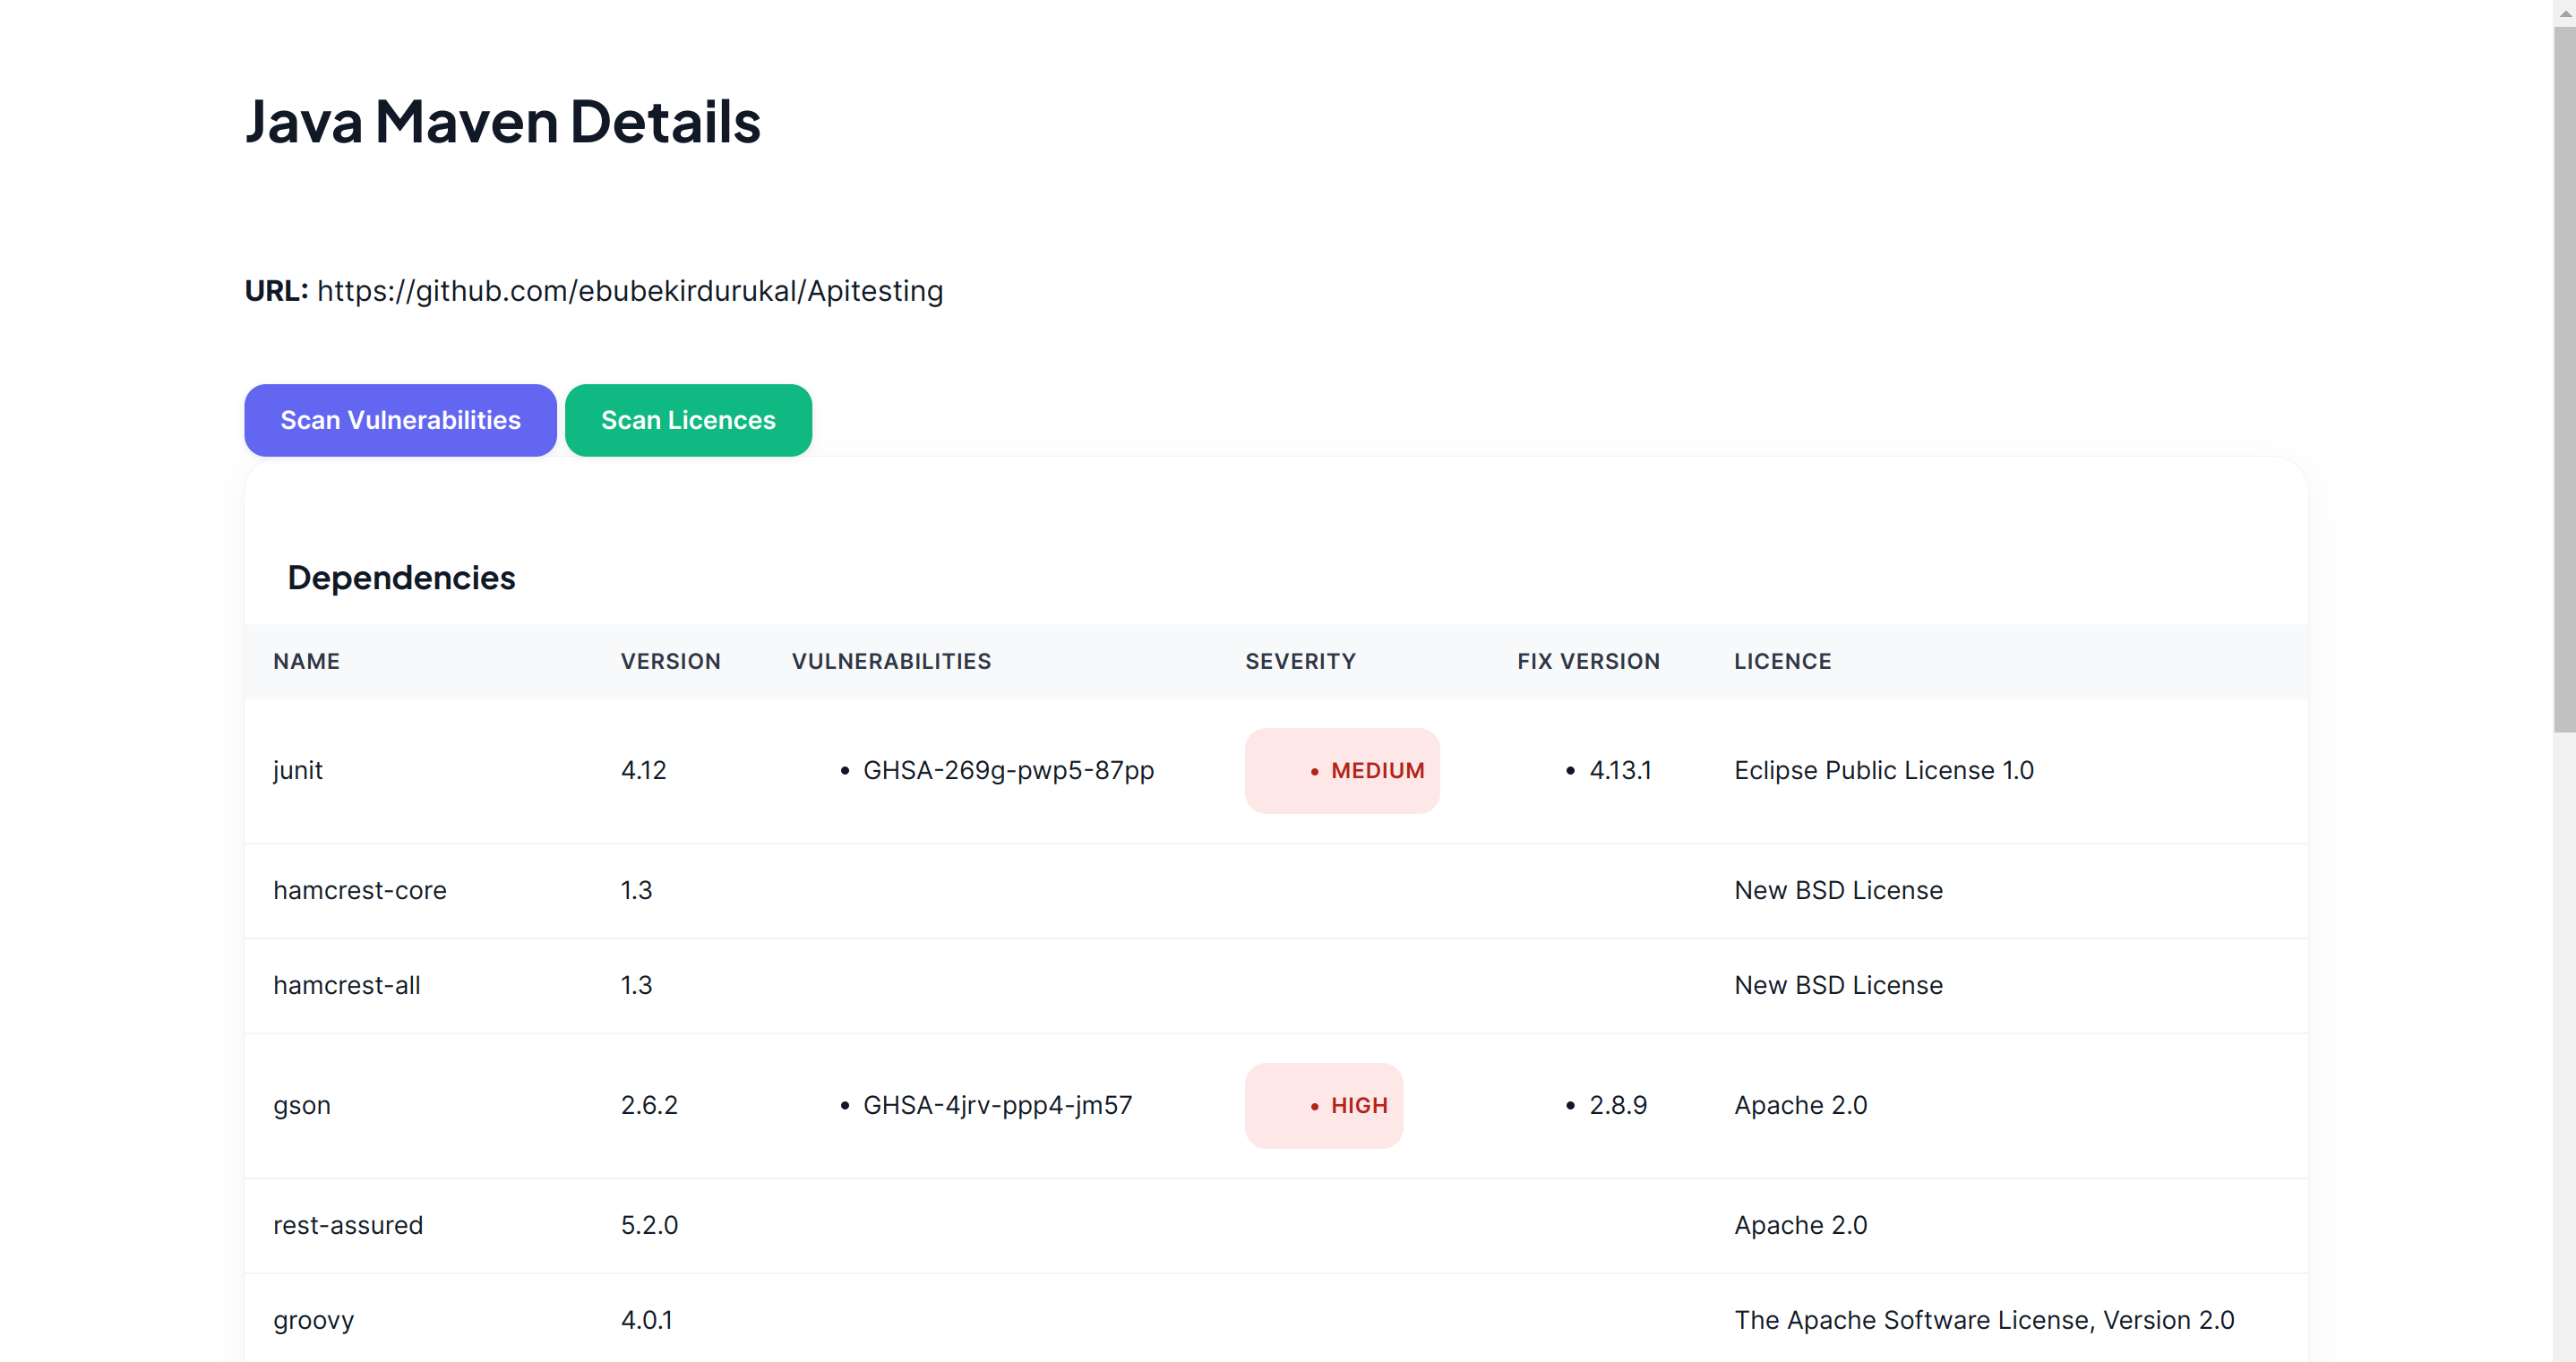Image resolution: width=2576 pixels, height=1362 pixels.
Task: Select the gson dependency name
Action: tap(301, 1105)
